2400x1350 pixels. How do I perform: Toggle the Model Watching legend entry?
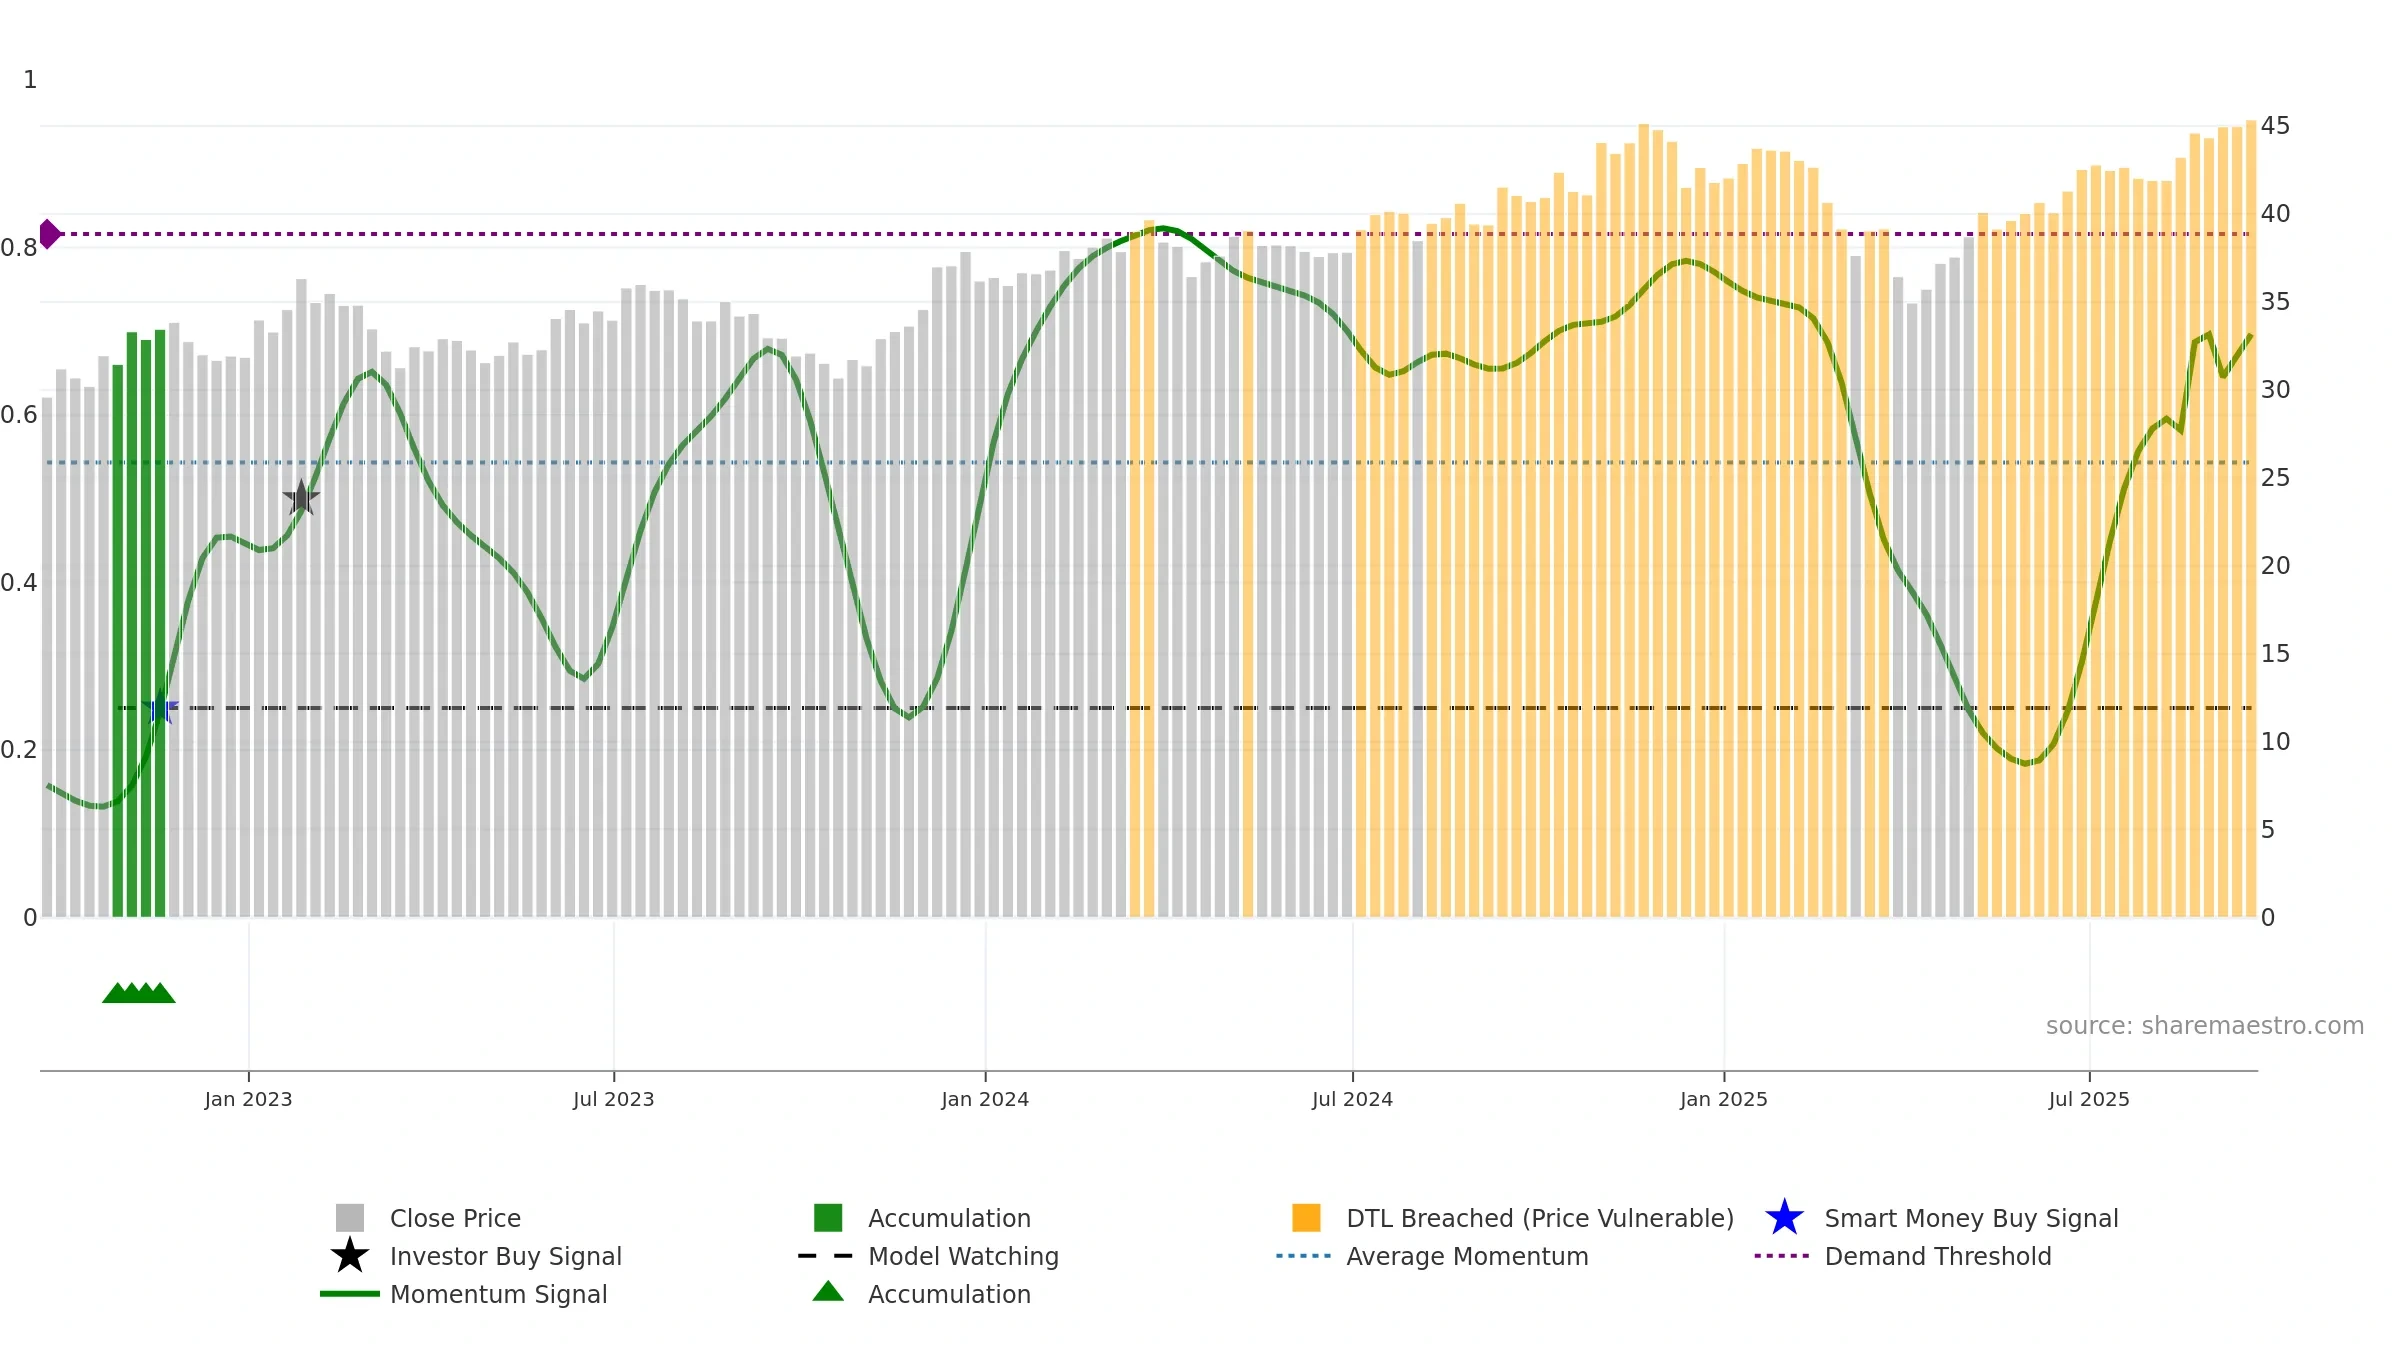click(928, 1256)
